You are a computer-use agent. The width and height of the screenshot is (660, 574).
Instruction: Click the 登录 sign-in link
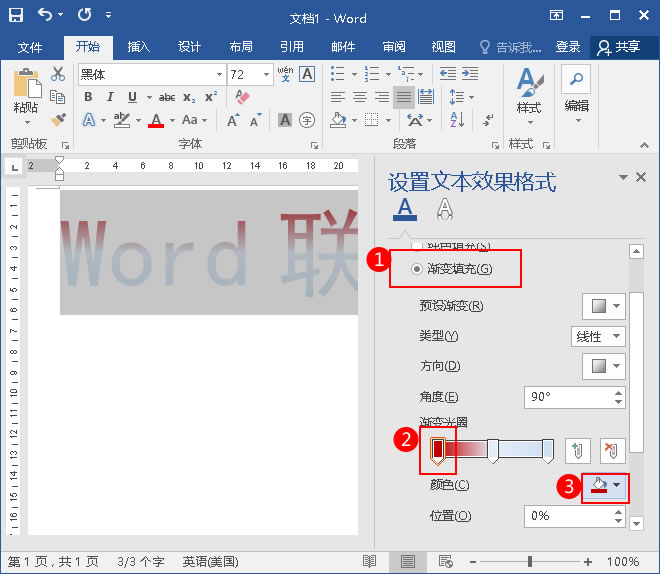tap(567, 47)
